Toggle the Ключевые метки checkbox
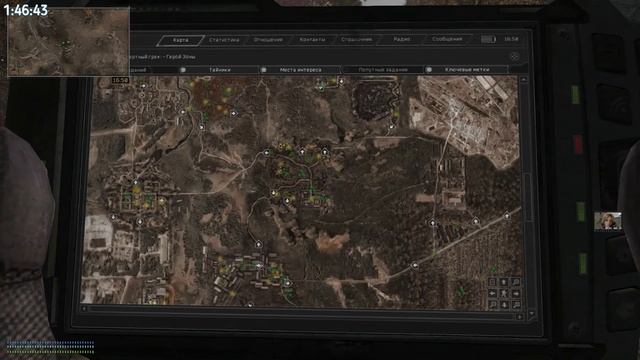The image size is (640, 360). click(429, 70)
